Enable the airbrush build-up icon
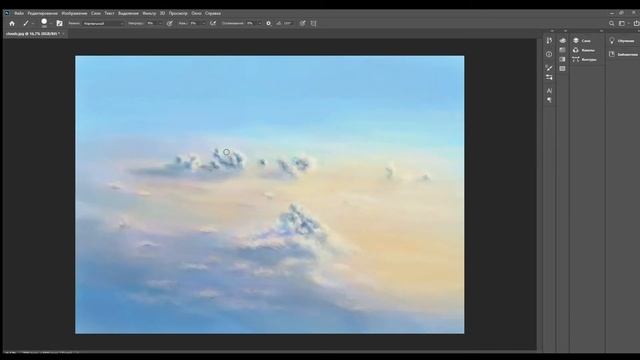640x360 pixels. click(213, 23)
